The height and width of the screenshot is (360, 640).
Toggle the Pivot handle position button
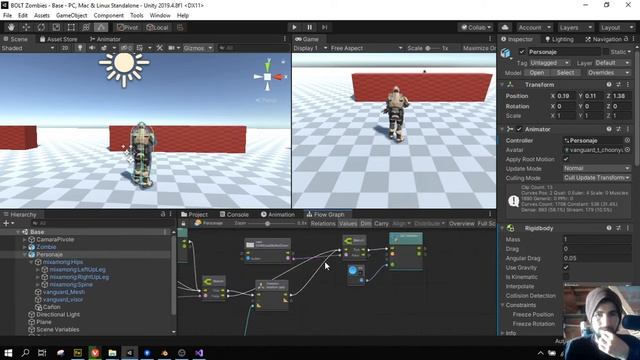pyautogui.click(x=128, y=27)
